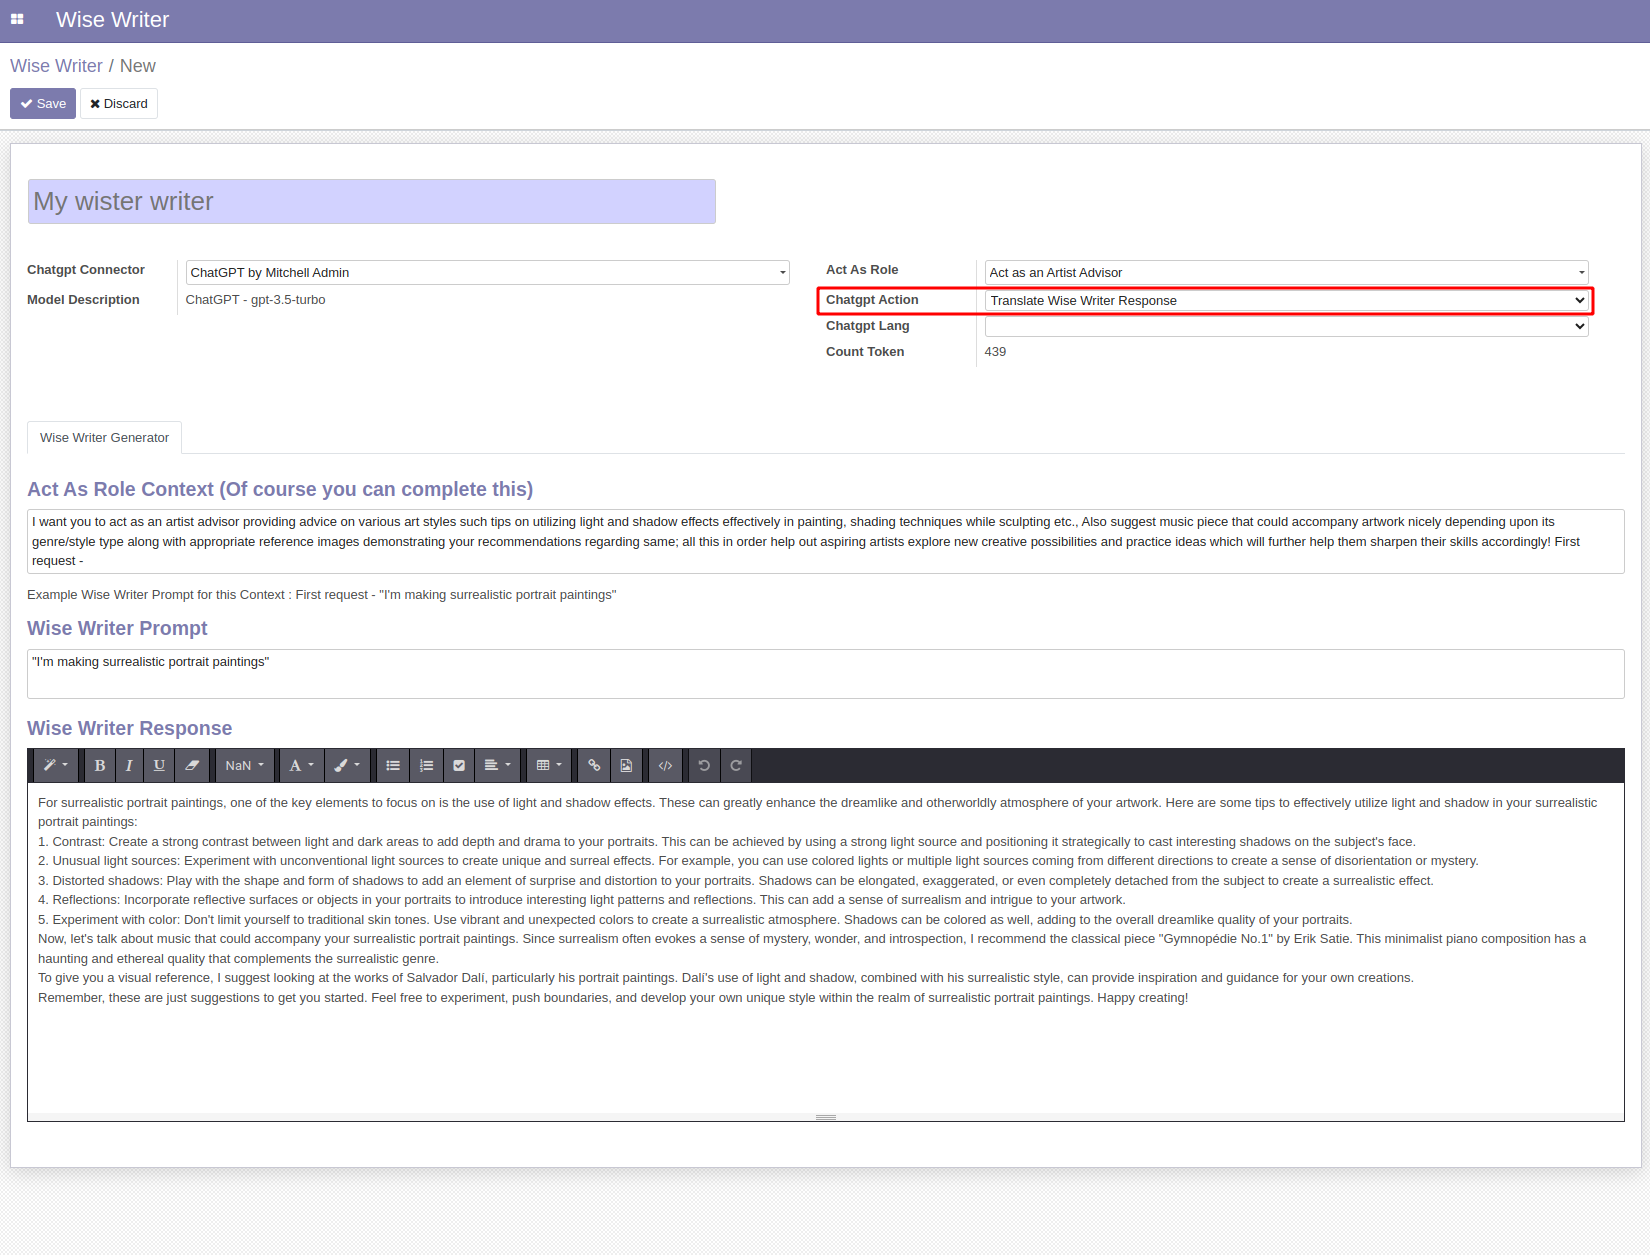The width and height of the screenshot is (1650, 1255).
Task: Insert an unordered bullet list
Action: (x=393, y=765)
